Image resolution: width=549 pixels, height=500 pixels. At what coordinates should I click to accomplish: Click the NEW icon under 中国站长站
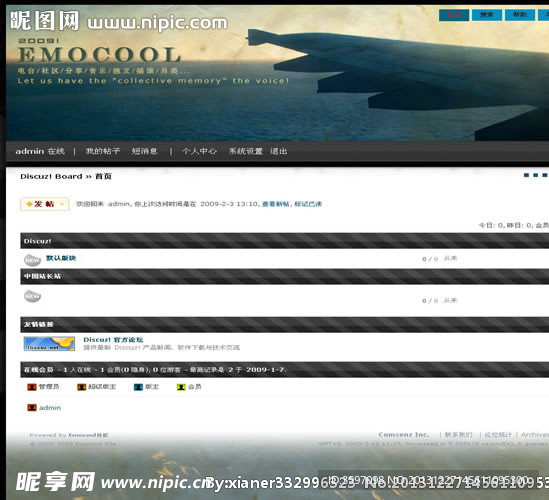[x=33, y=296]
